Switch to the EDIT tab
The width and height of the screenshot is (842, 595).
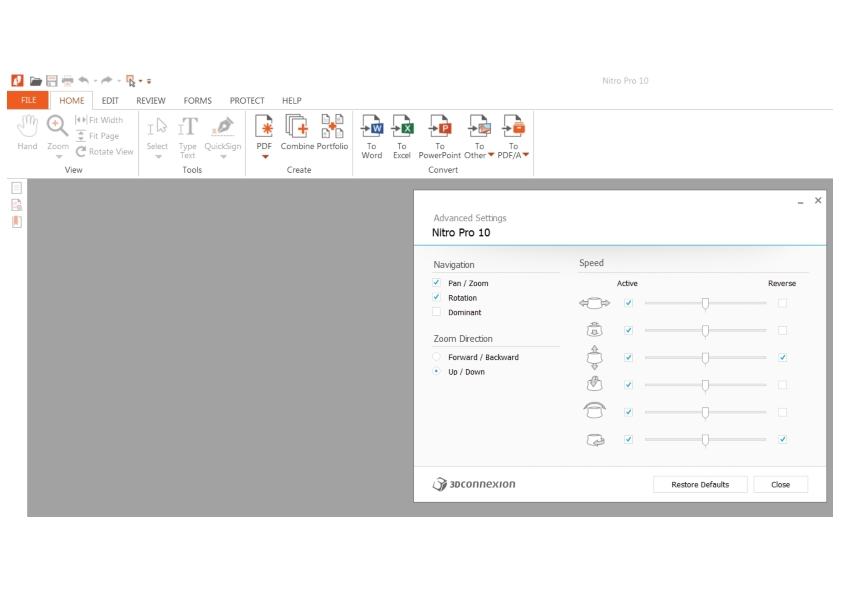point(110,100)
